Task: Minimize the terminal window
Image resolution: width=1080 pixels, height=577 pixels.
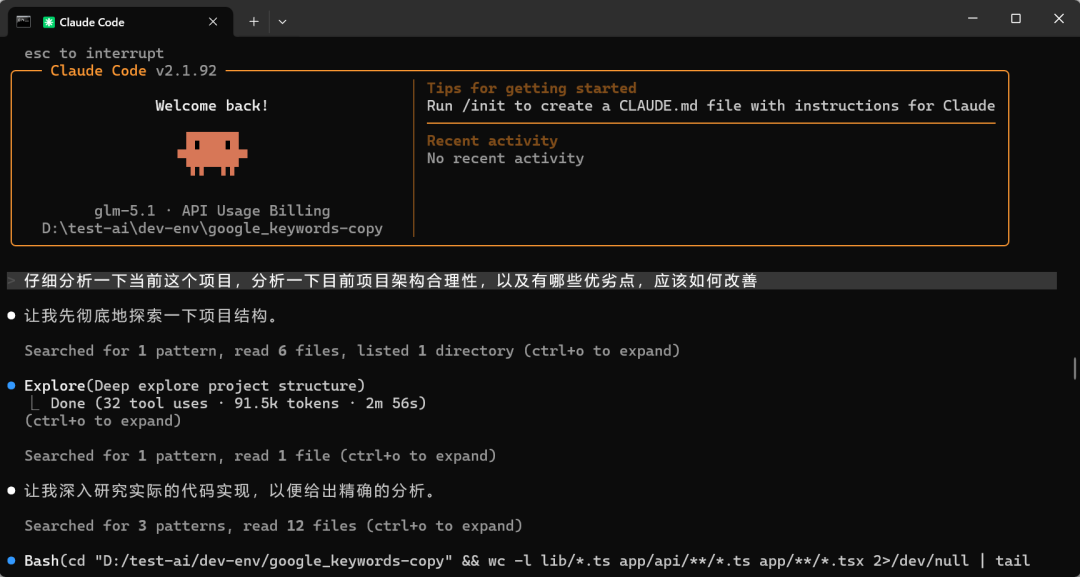Action: coord(972,19)
